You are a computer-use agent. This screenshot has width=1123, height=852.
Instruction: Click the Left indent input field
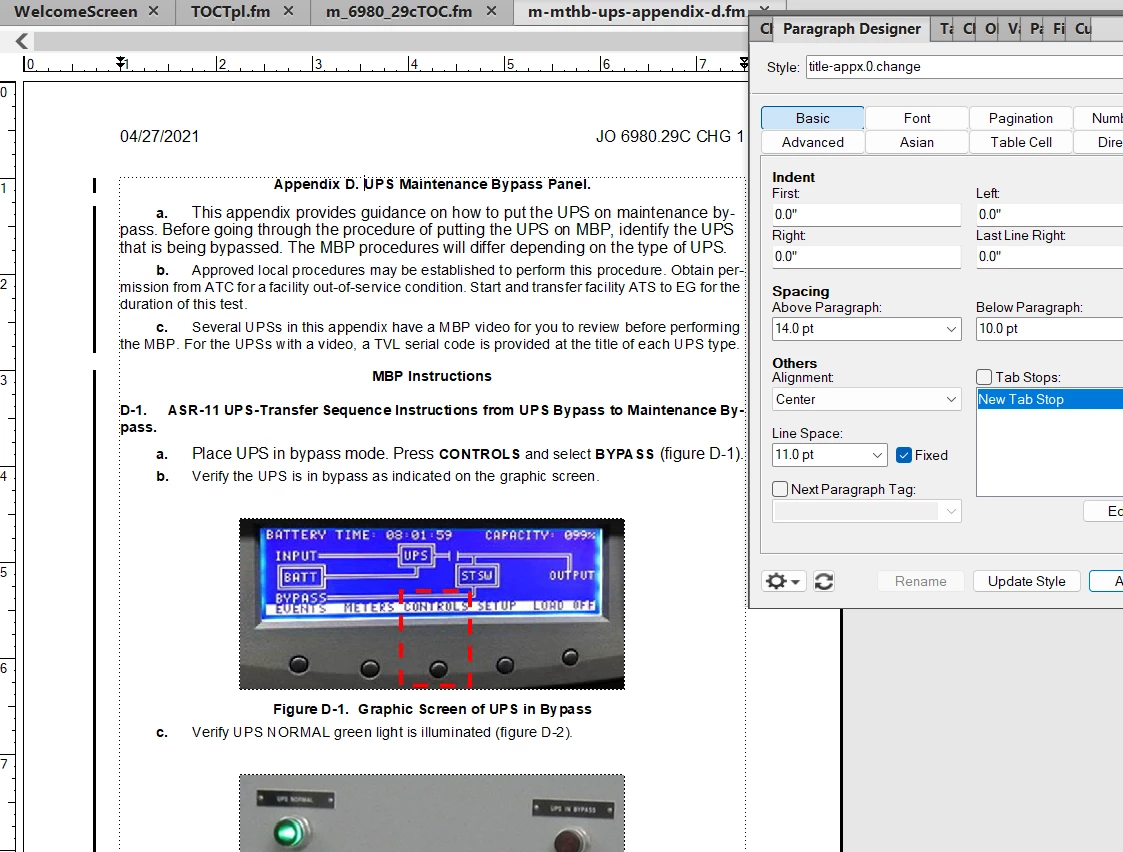[1049, 215]
